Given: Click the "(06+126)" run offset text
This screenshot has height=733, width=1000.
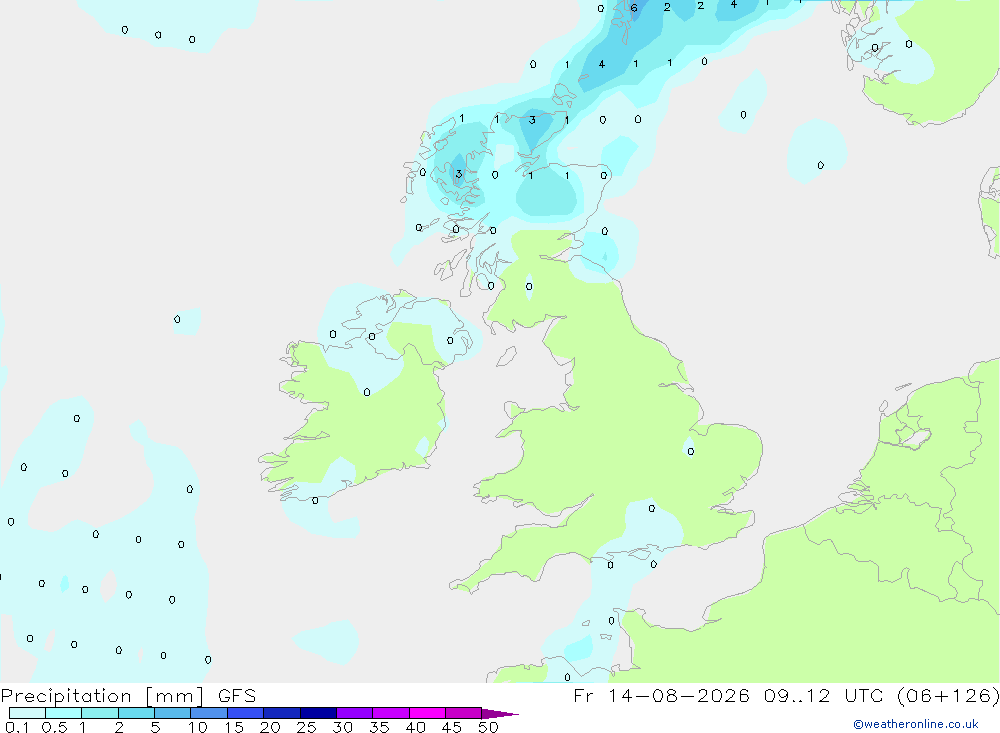Looking at the screenshot, I should [x=949, y=695].
